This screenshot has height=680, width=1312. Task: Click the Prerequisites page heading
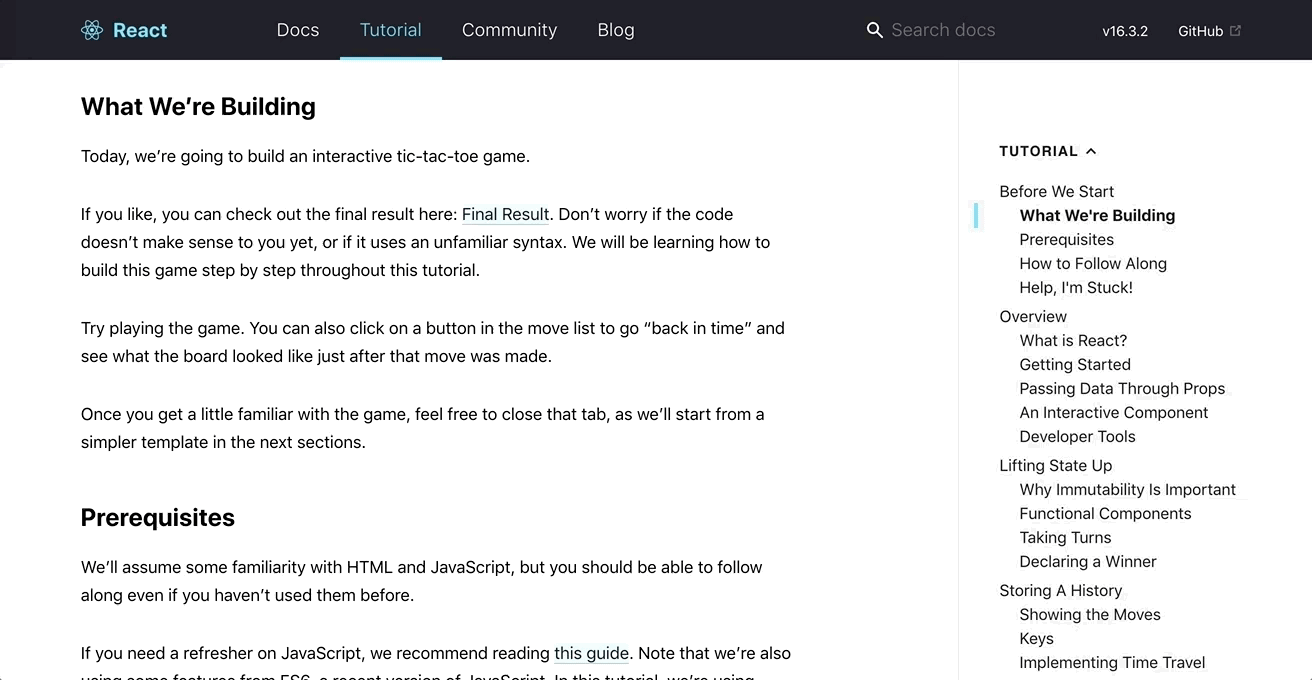(x=158, y=517)
